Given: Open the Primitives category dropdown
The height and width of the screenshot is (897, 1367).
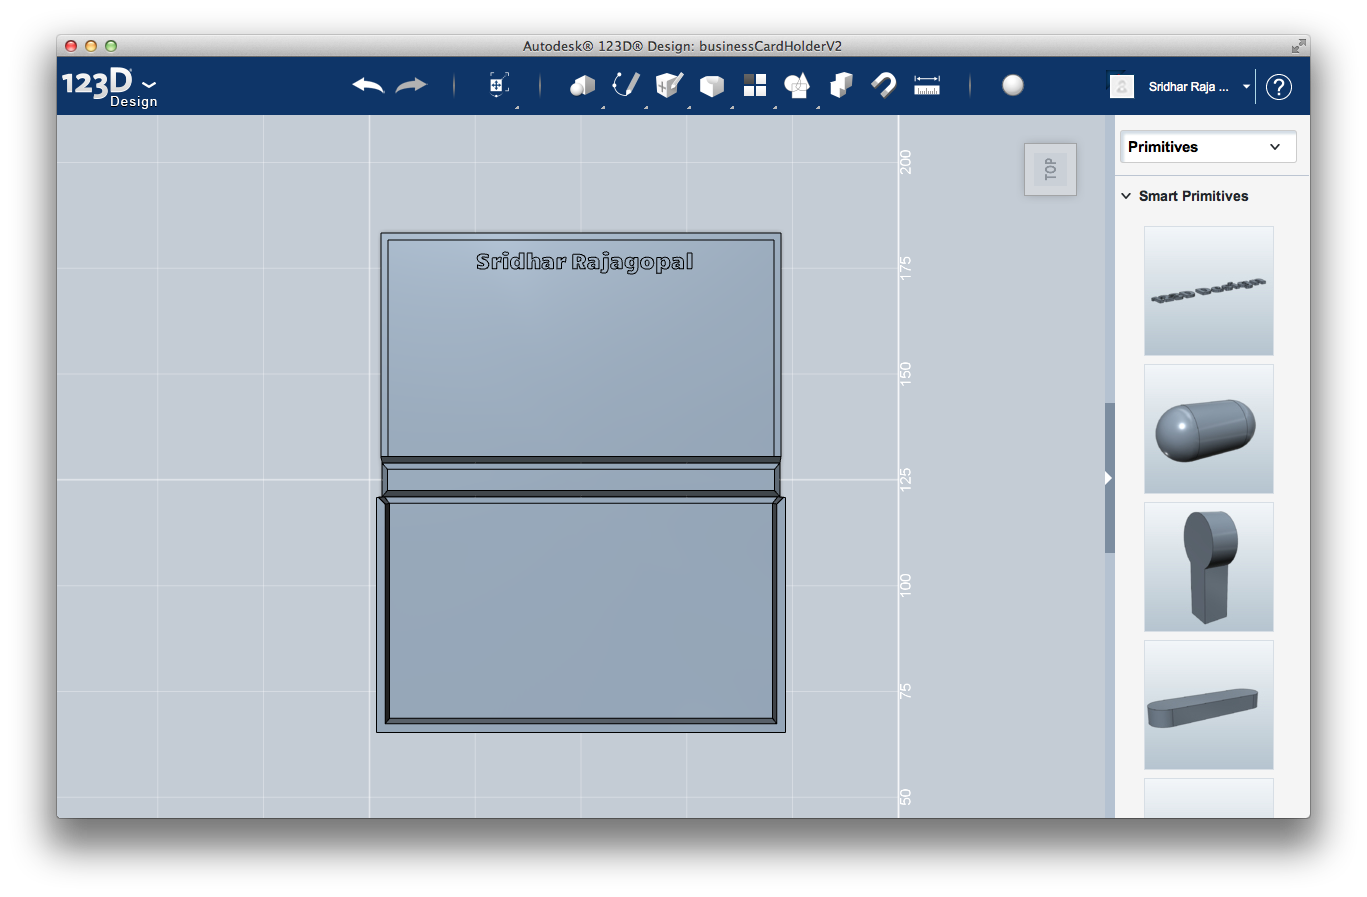Looking at the screenshot, I should point(1207,147).
